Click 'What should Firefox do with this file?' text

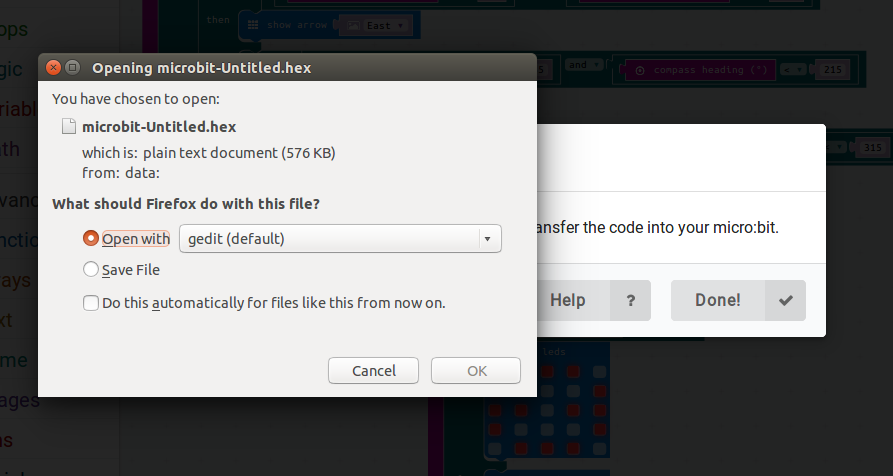coord(186,203)
